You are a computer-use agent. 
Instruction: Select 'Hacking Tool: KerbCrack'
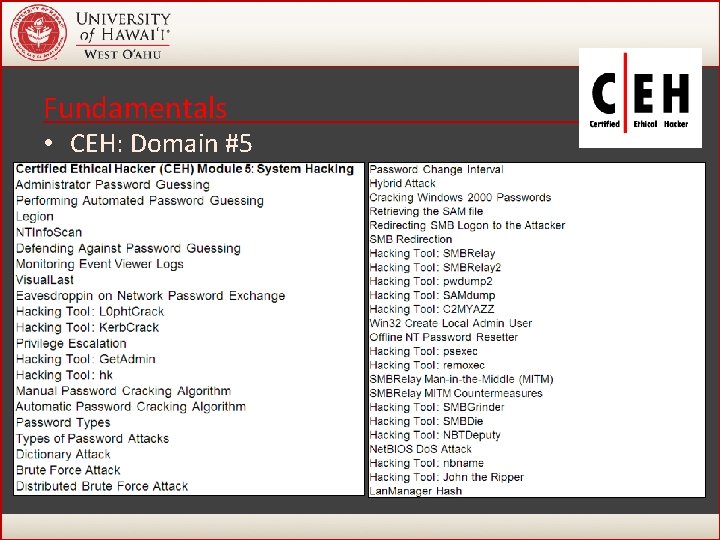click(87, 327)
